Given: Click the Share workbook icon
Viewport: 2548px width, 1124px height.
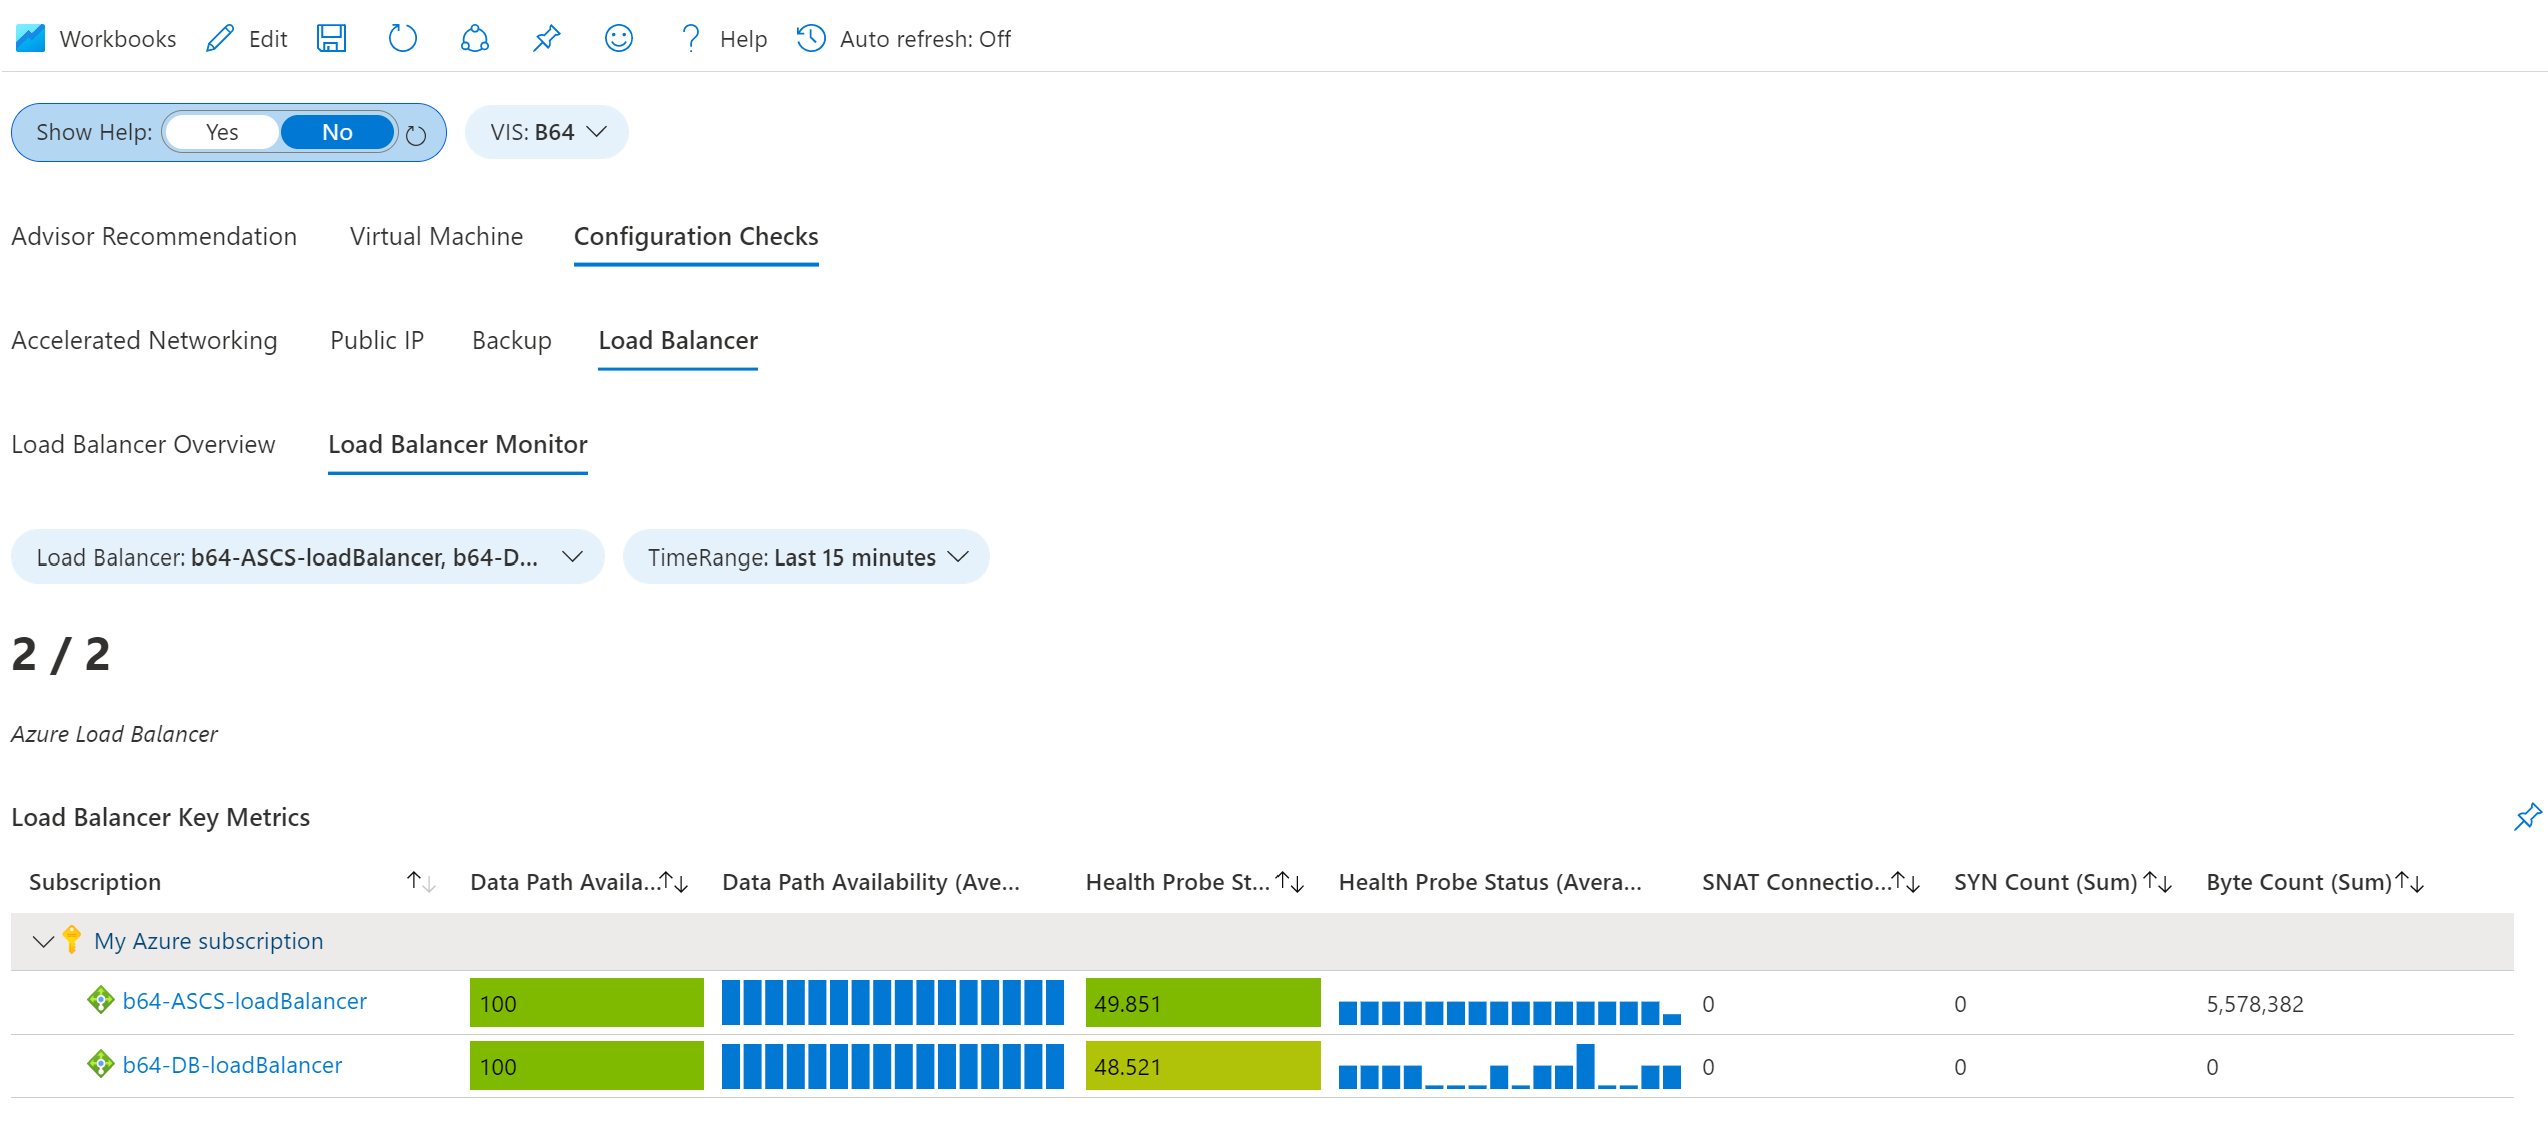Looking at the screenshot, I should point(474,39).
